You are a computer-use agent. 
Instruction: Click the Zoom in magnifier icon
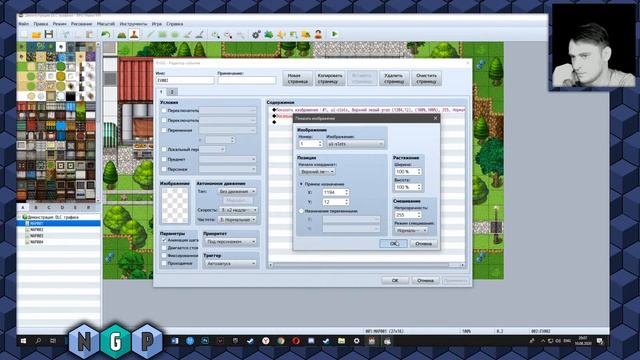tap(216, 35)
